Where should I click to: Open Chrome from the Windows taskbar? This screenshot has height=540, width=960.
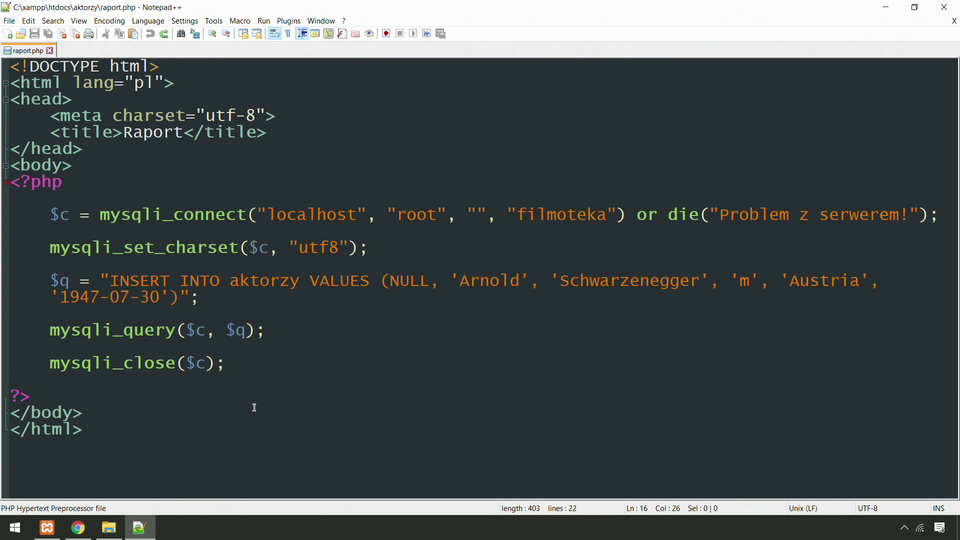coord(78,527)
